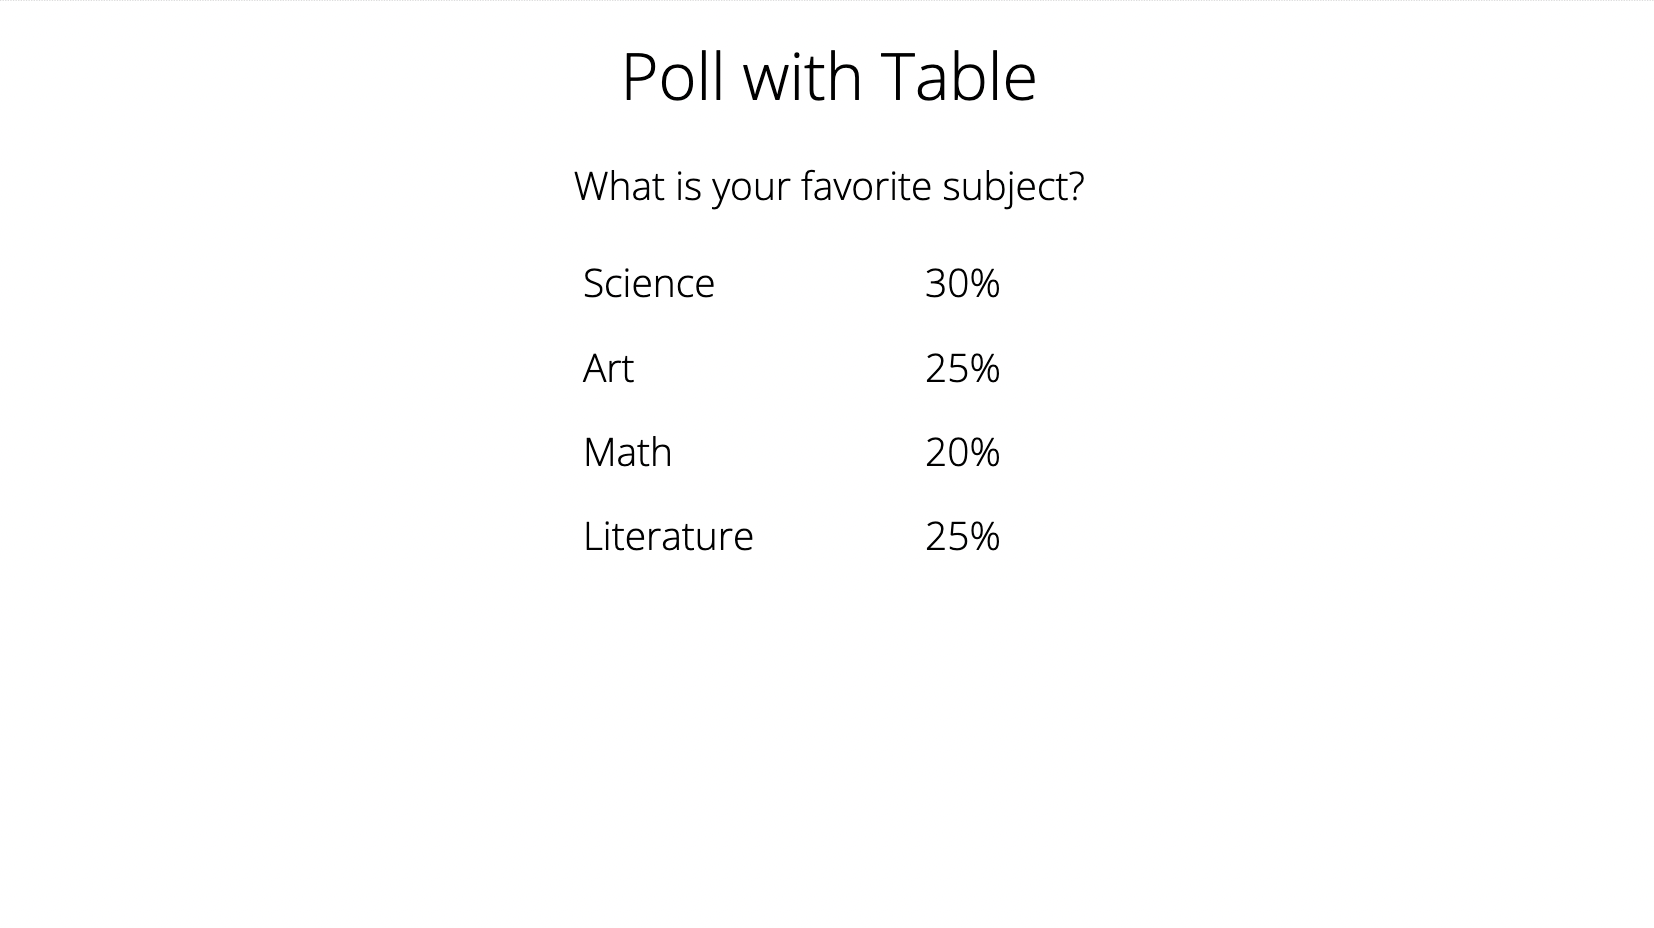Click the word "with" in the heading

click(x=802, y=77)
